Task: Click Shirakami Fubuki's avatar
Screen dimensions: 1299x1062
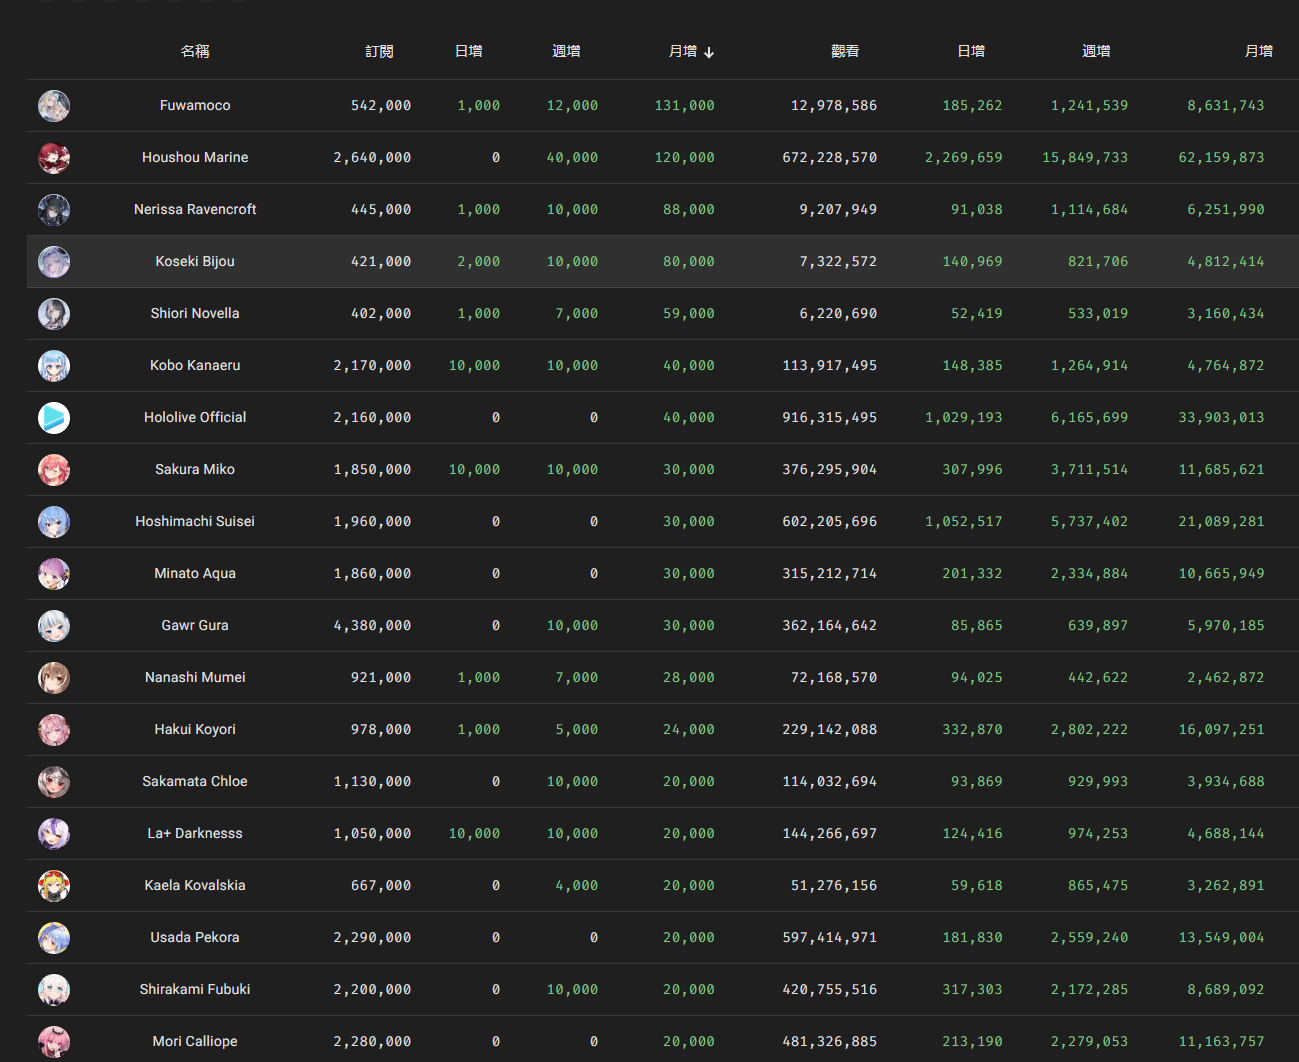Action: coord(54,990)
